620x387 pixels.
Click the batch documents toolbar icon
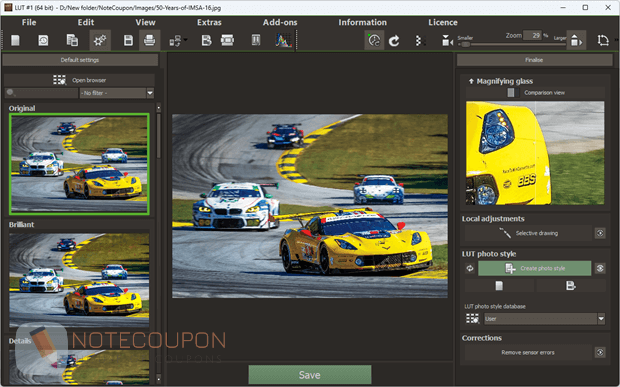(x=72, y=40)
